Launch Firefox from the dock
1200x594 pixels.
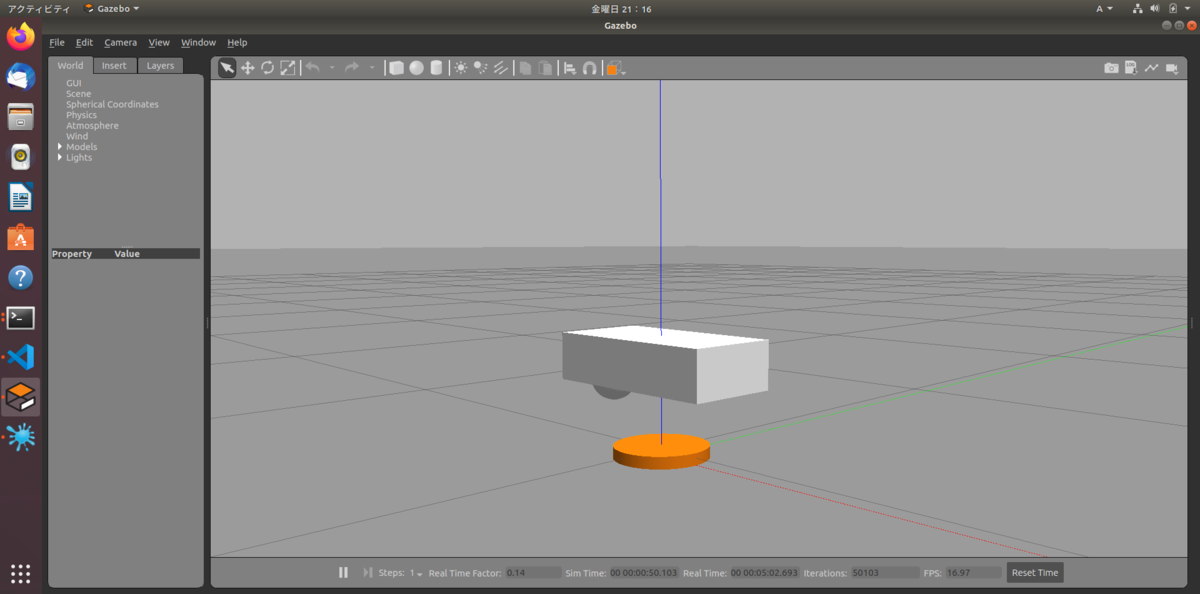pyautogui.click(x=20, y=38)
